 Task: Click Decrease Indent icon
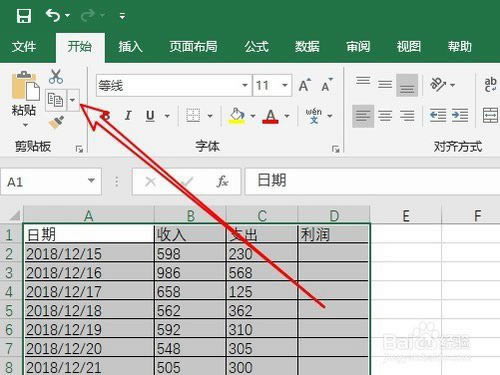[438, 116]
